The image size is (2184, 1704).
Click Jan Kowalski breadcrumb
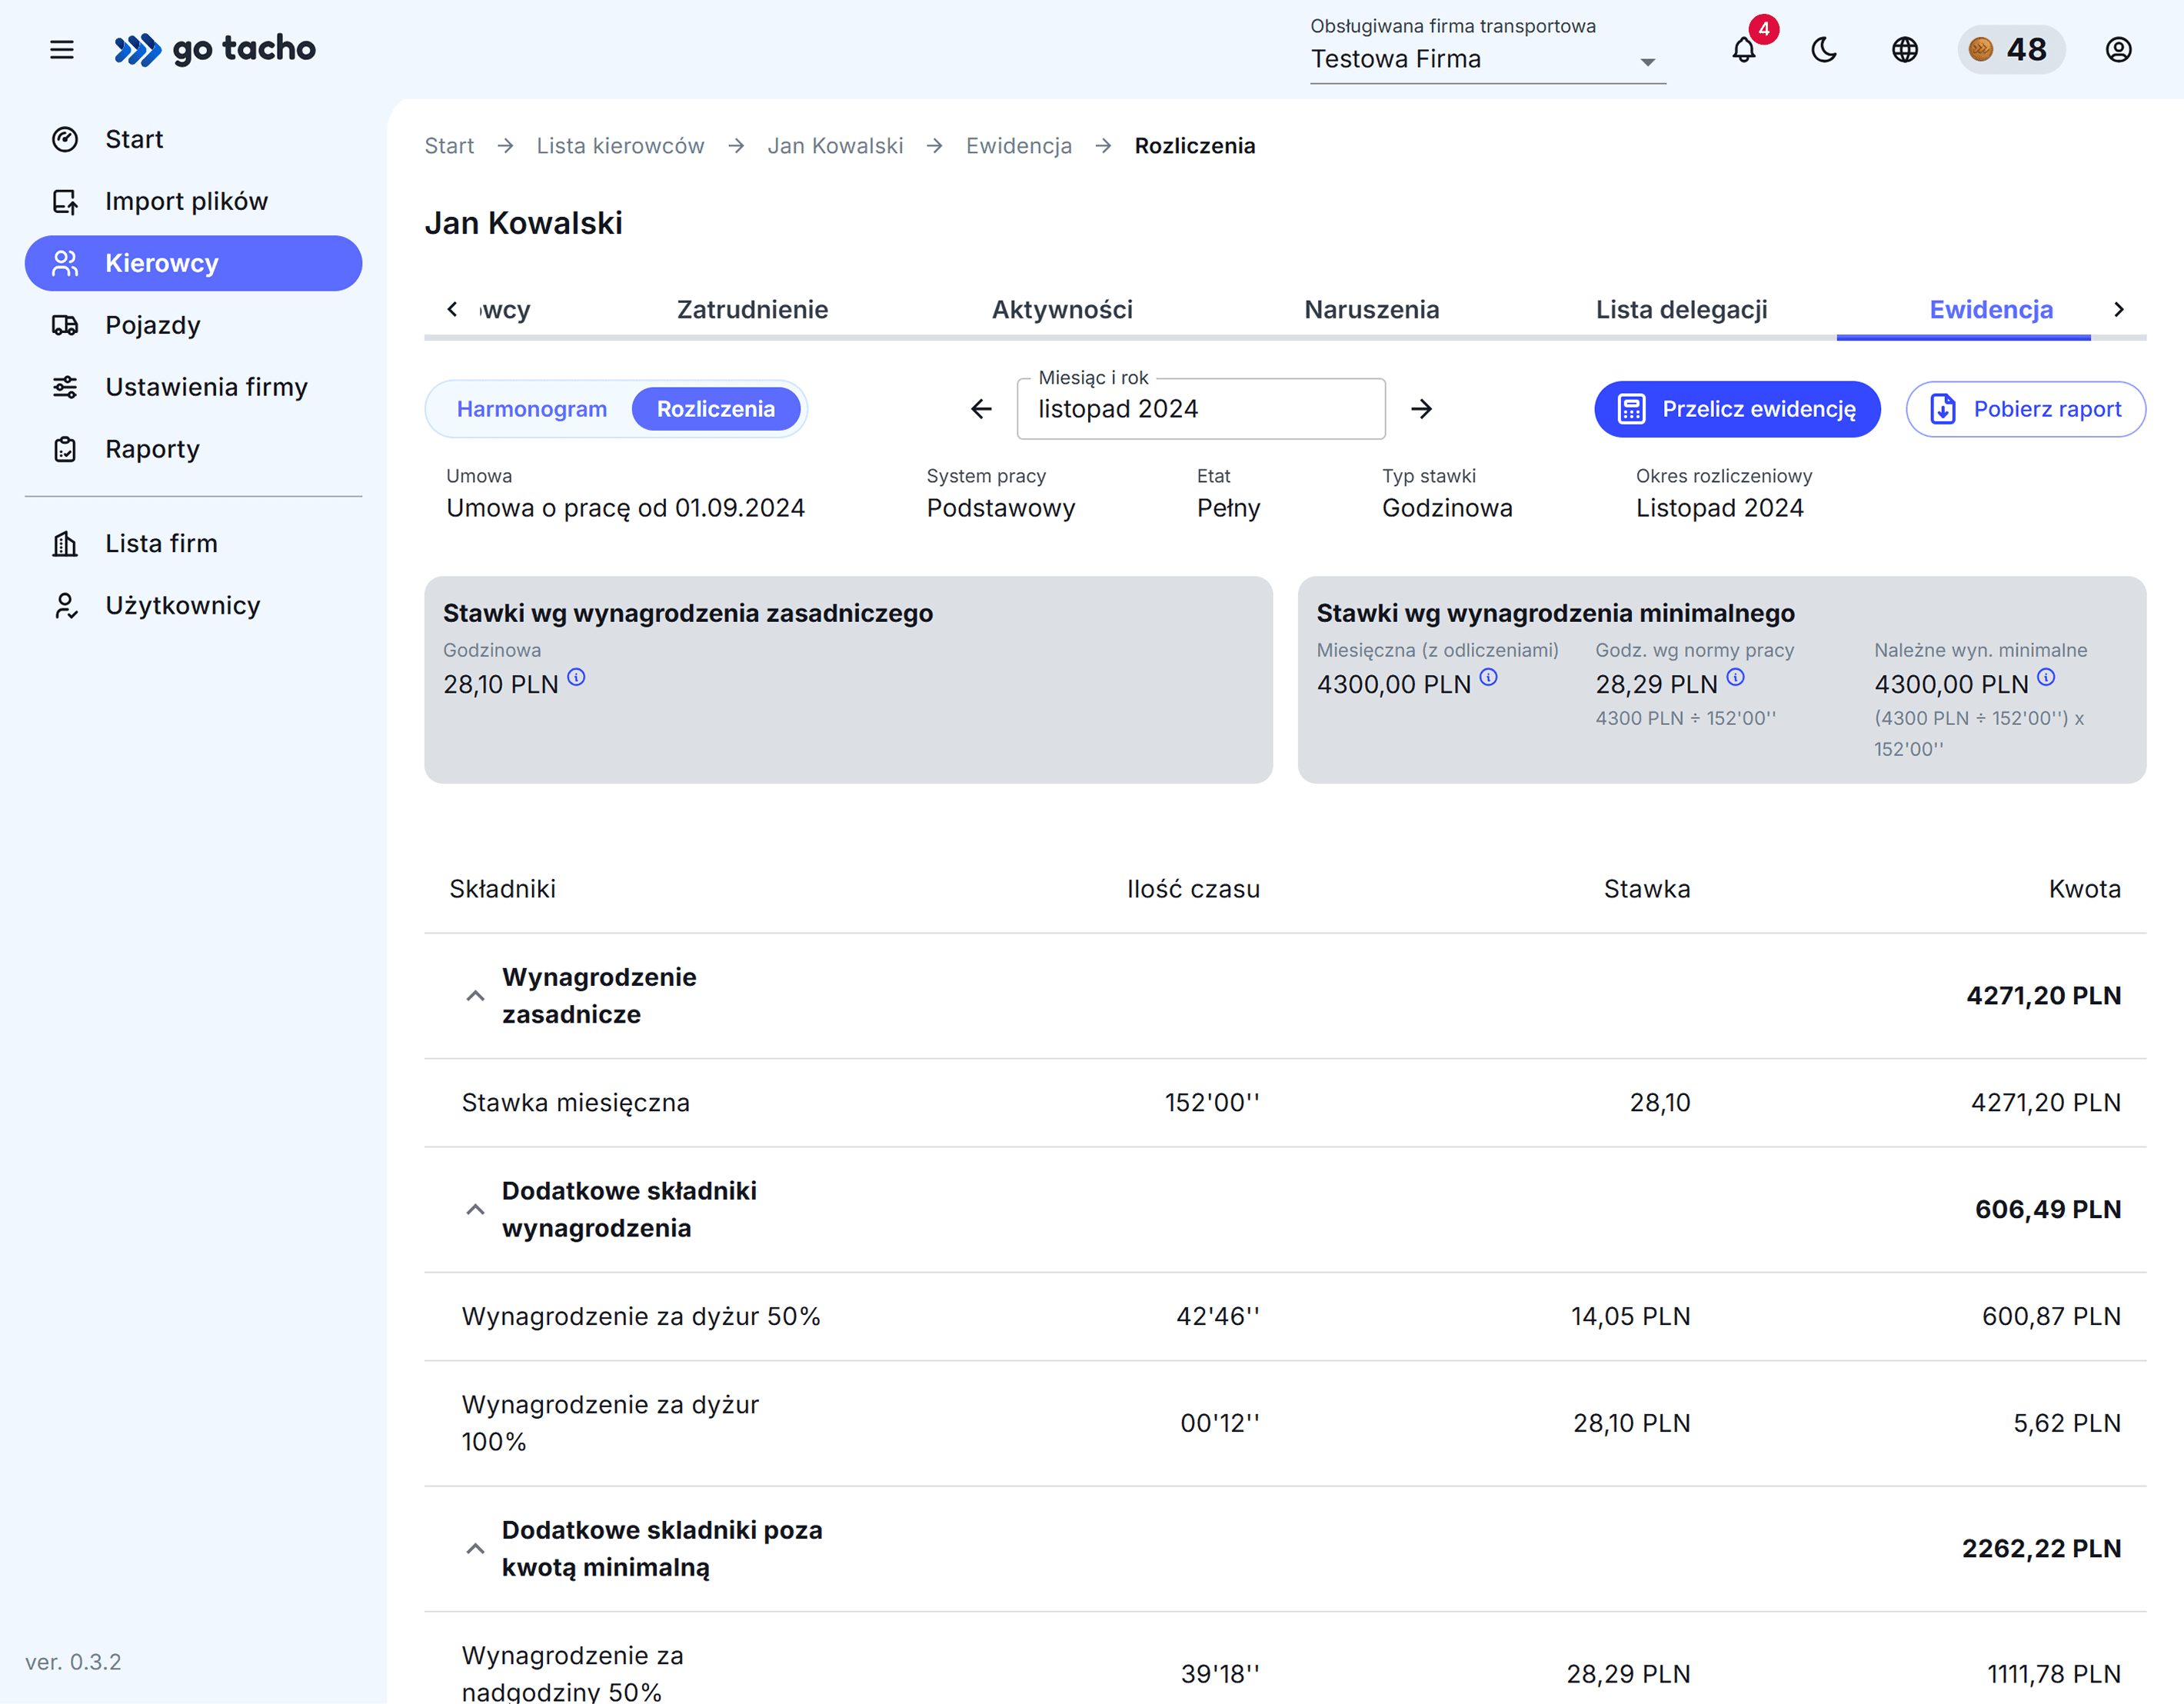[835, 146]
